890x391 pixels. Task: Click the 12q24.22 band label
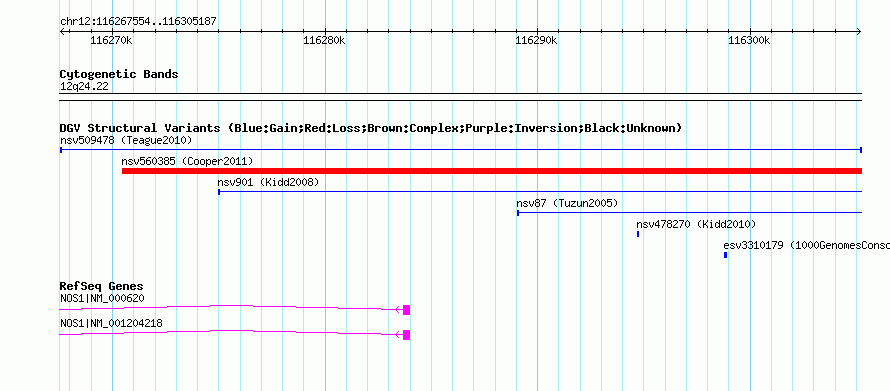84,87
